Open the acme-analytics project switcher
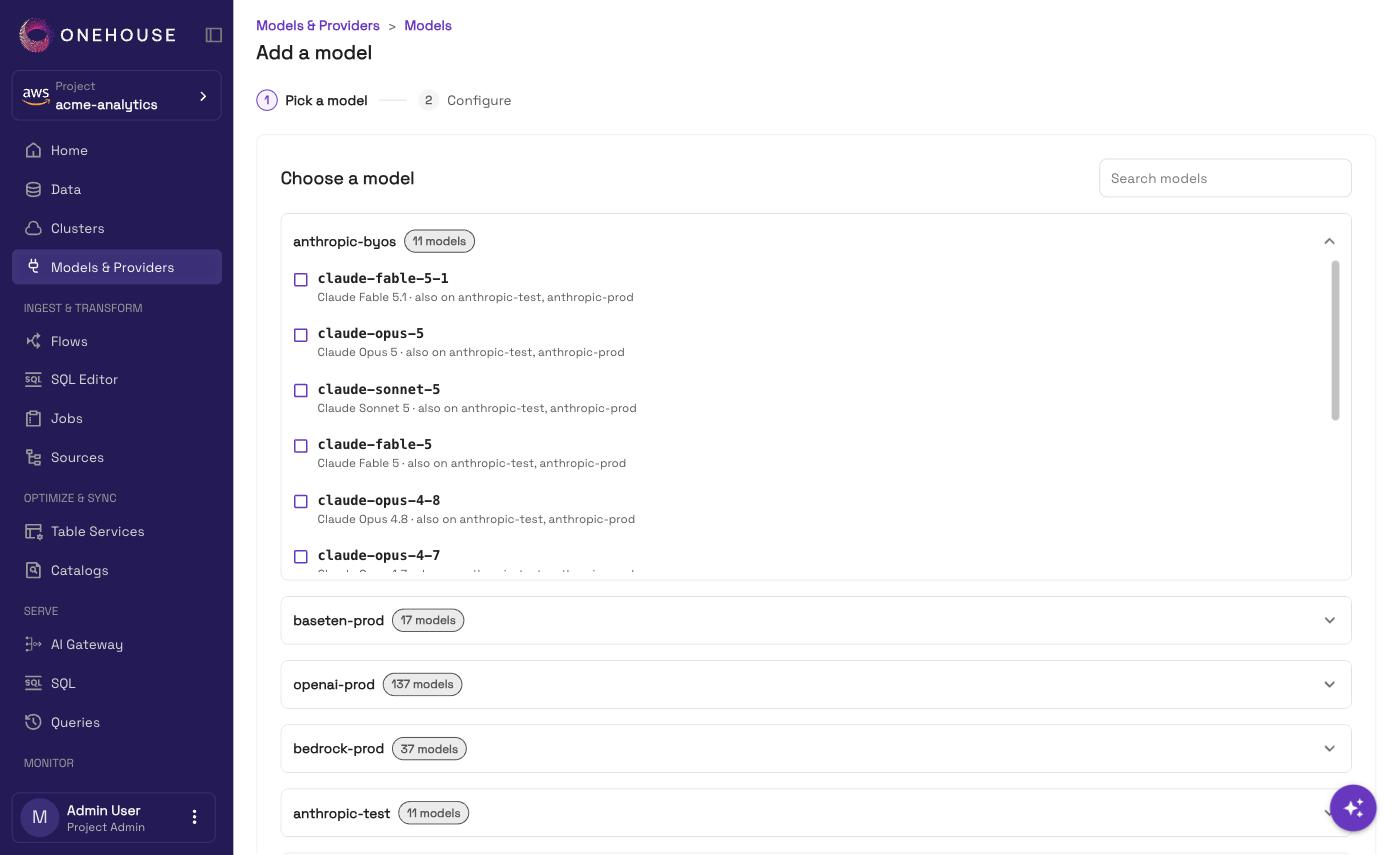The height and width of the screenshot is (855, 1400). click(x=117, y=96)
